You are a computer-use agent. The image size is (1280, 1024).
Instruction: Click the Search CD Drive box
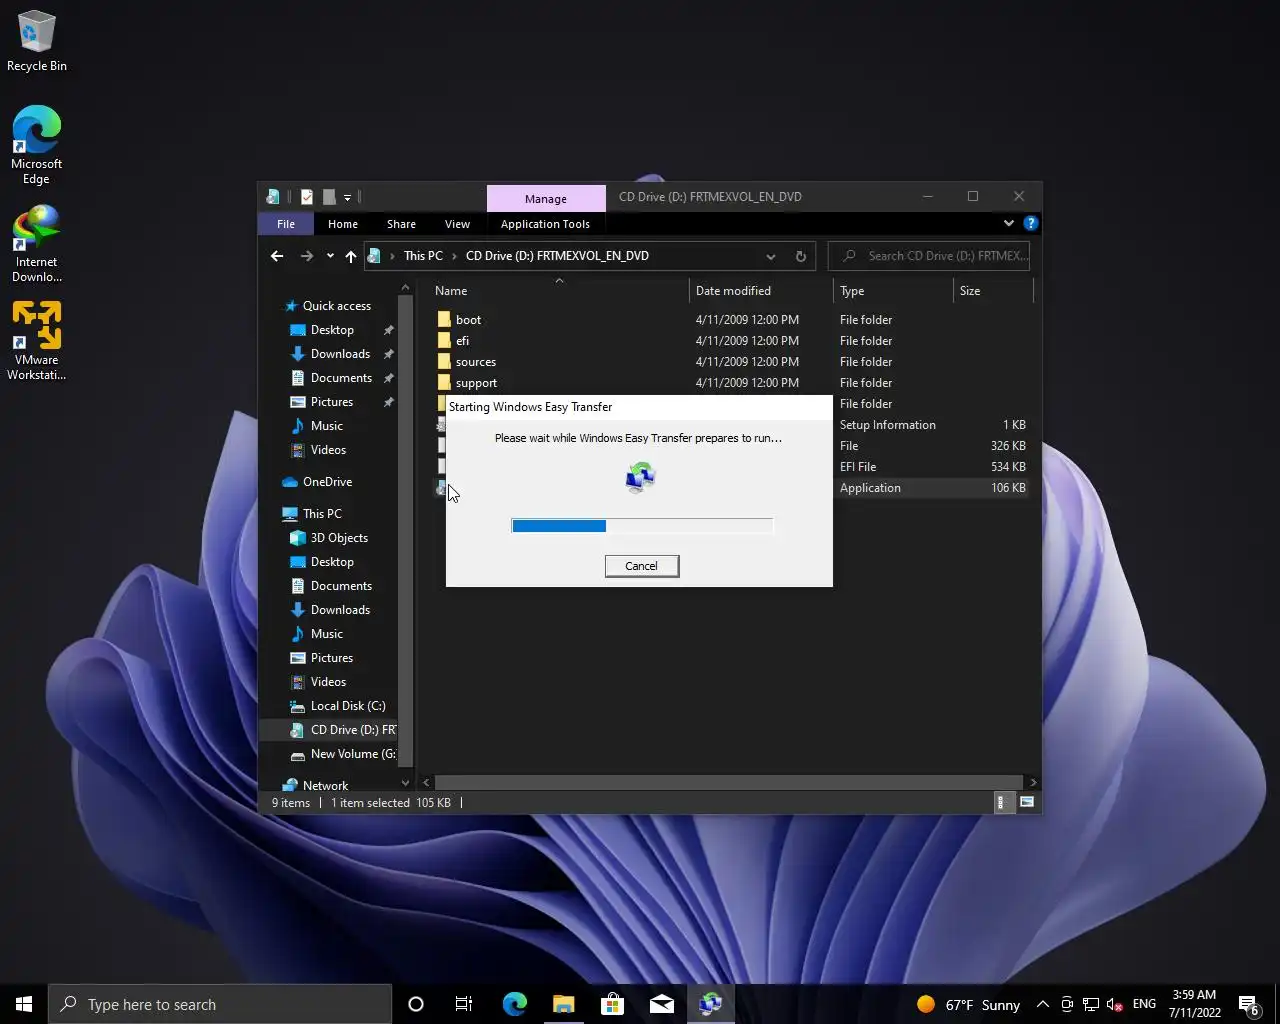[929, 256]
